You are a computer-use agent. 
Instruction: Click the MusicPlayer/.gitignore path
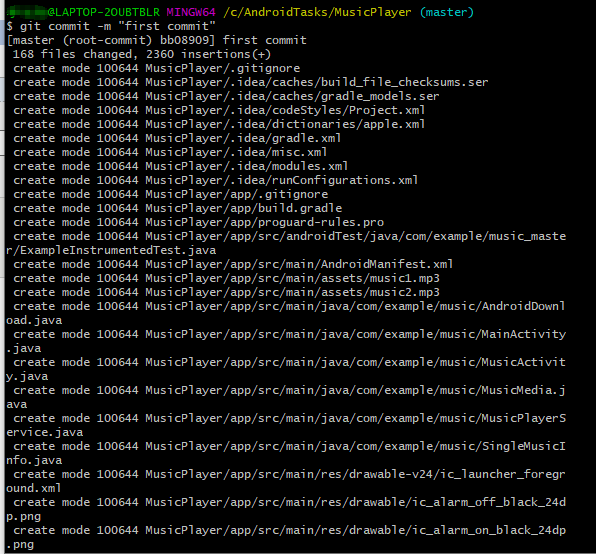coord(223,68)
